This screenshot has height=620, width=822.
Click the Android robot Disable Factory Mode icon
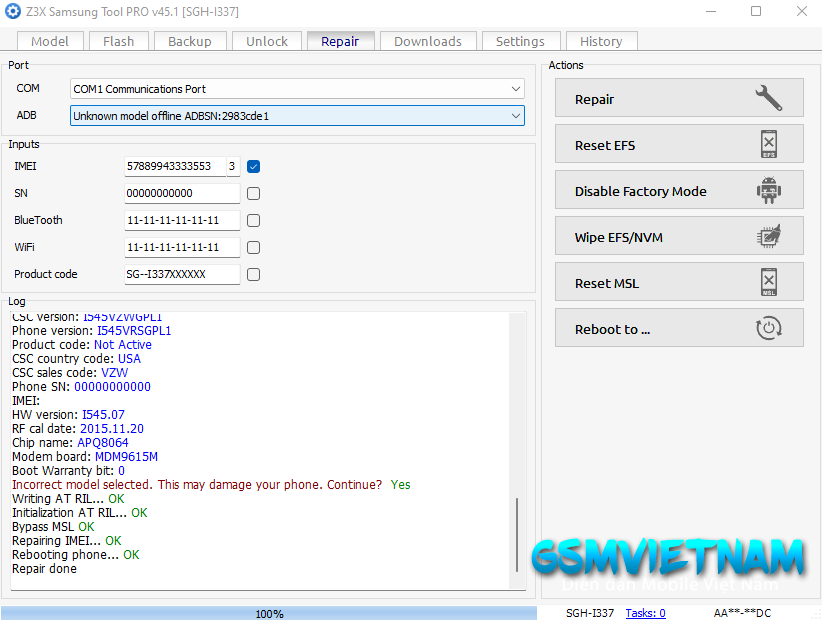pyautogui.click(x=769, y=190)
